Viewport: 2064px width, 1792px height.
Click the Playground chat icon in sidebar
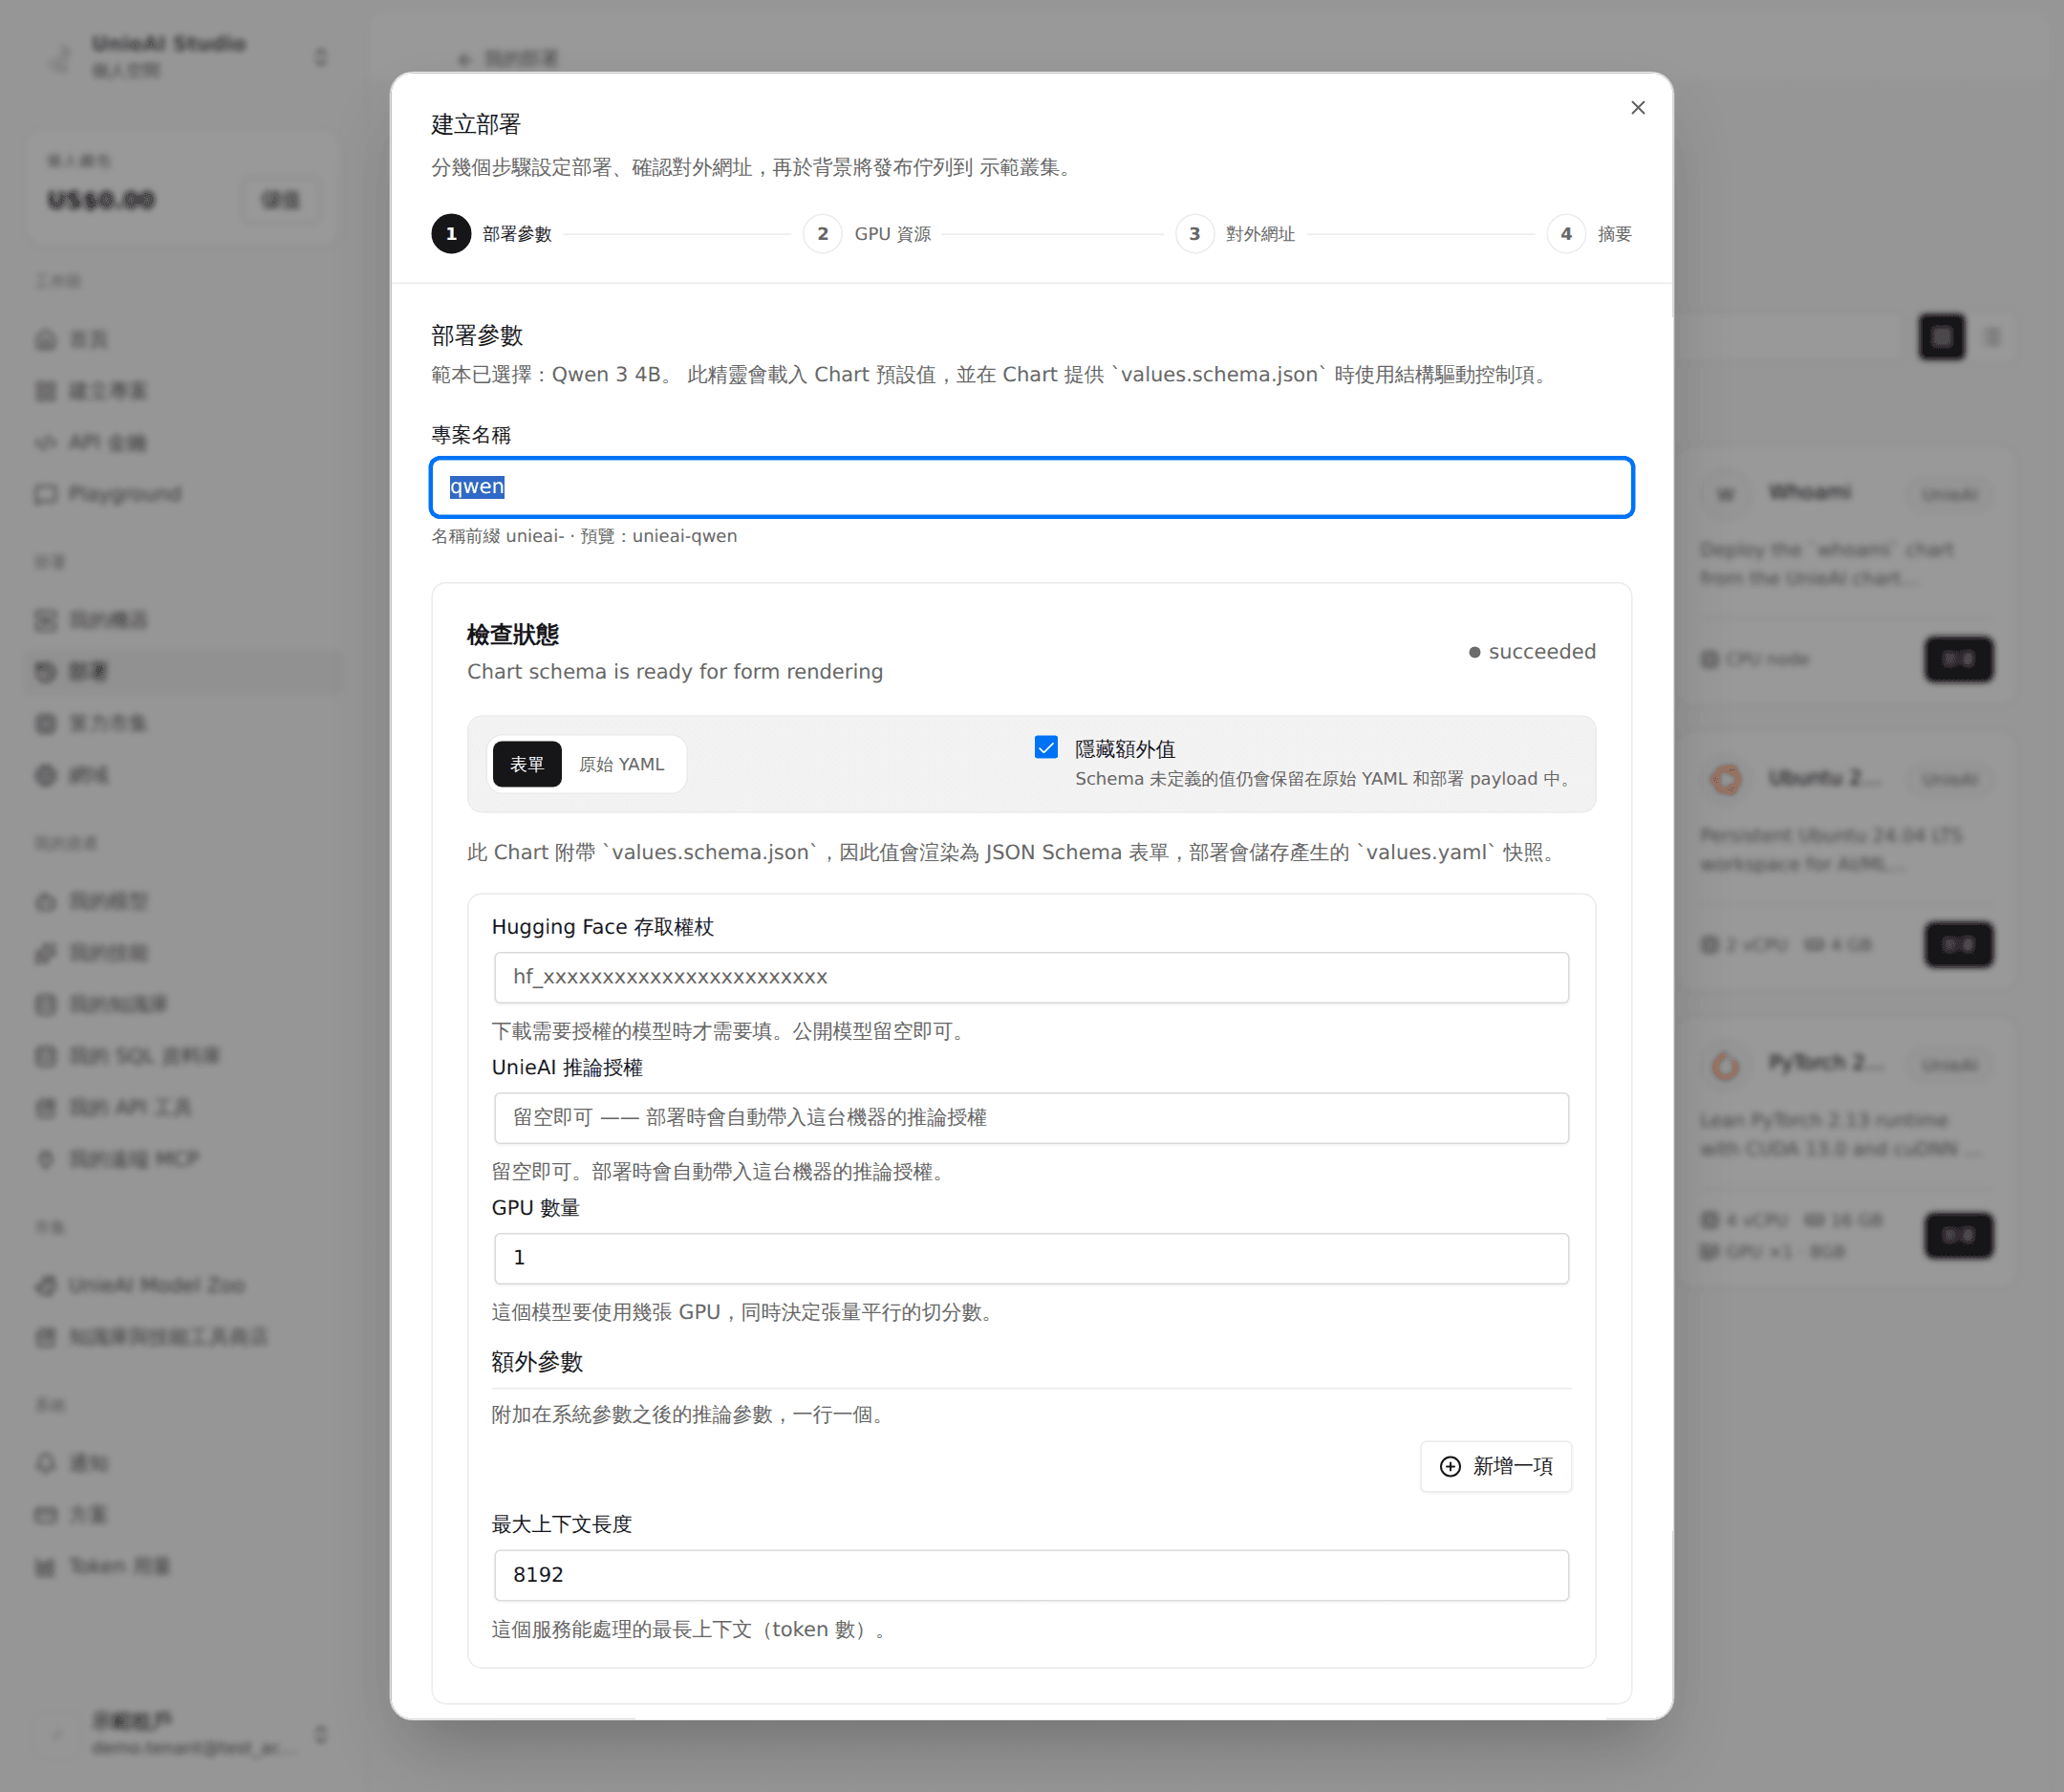[46, 494]
